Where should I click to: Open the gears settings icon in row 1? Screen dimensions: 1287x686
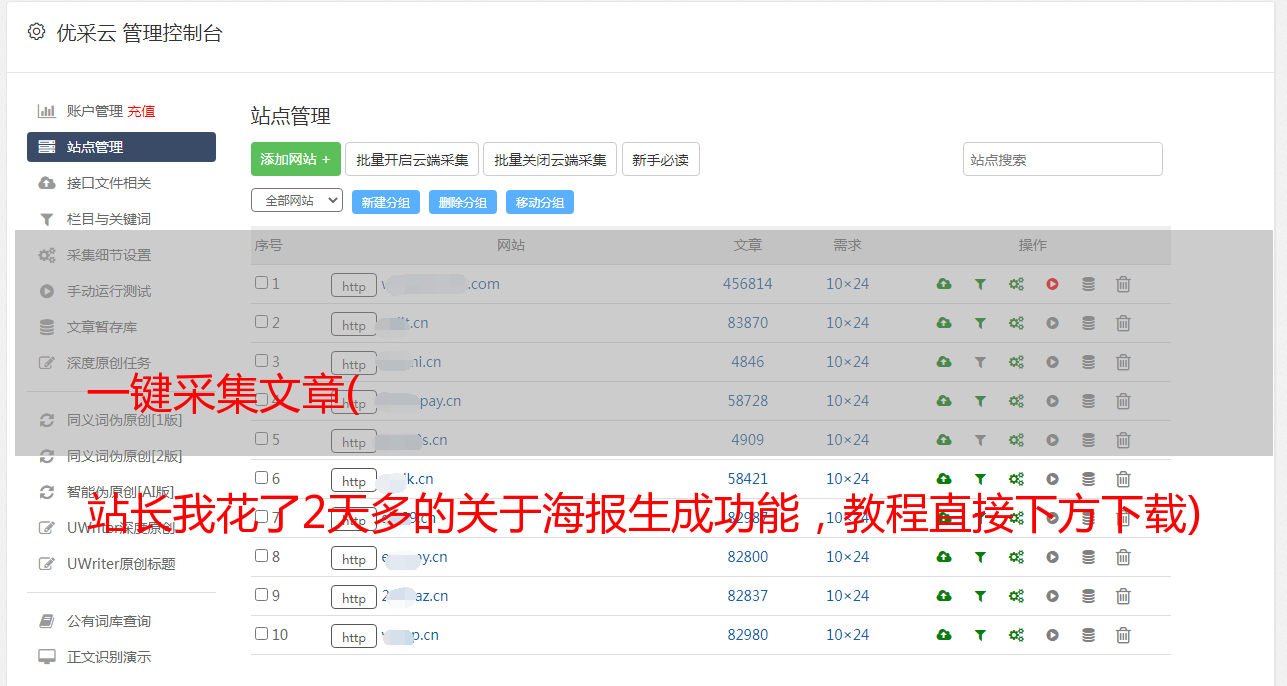tap(1016, 284)
